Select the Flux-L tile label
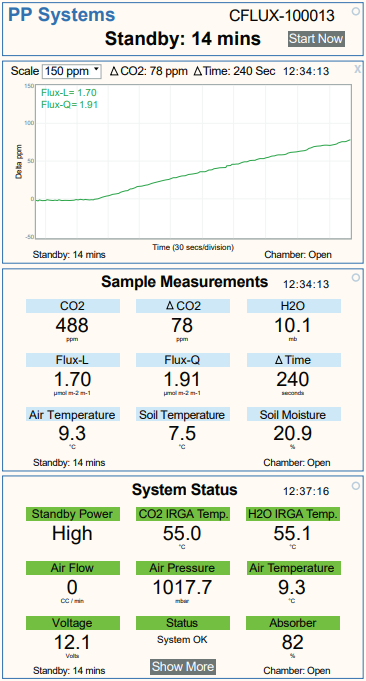The width and height of the screenshot is (366, 681). tap(73, 360)
